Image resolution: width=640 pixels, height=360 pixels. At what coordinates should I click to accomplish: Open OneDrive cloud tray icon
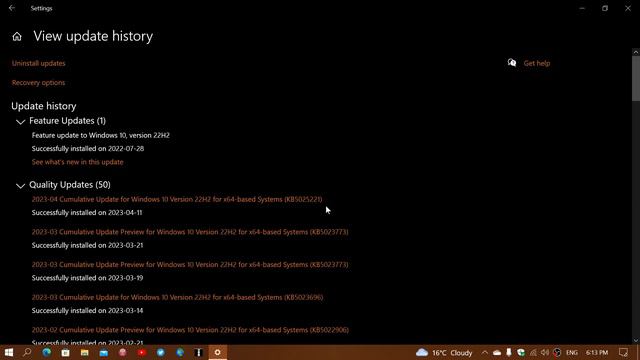click(x=497, y=352)
